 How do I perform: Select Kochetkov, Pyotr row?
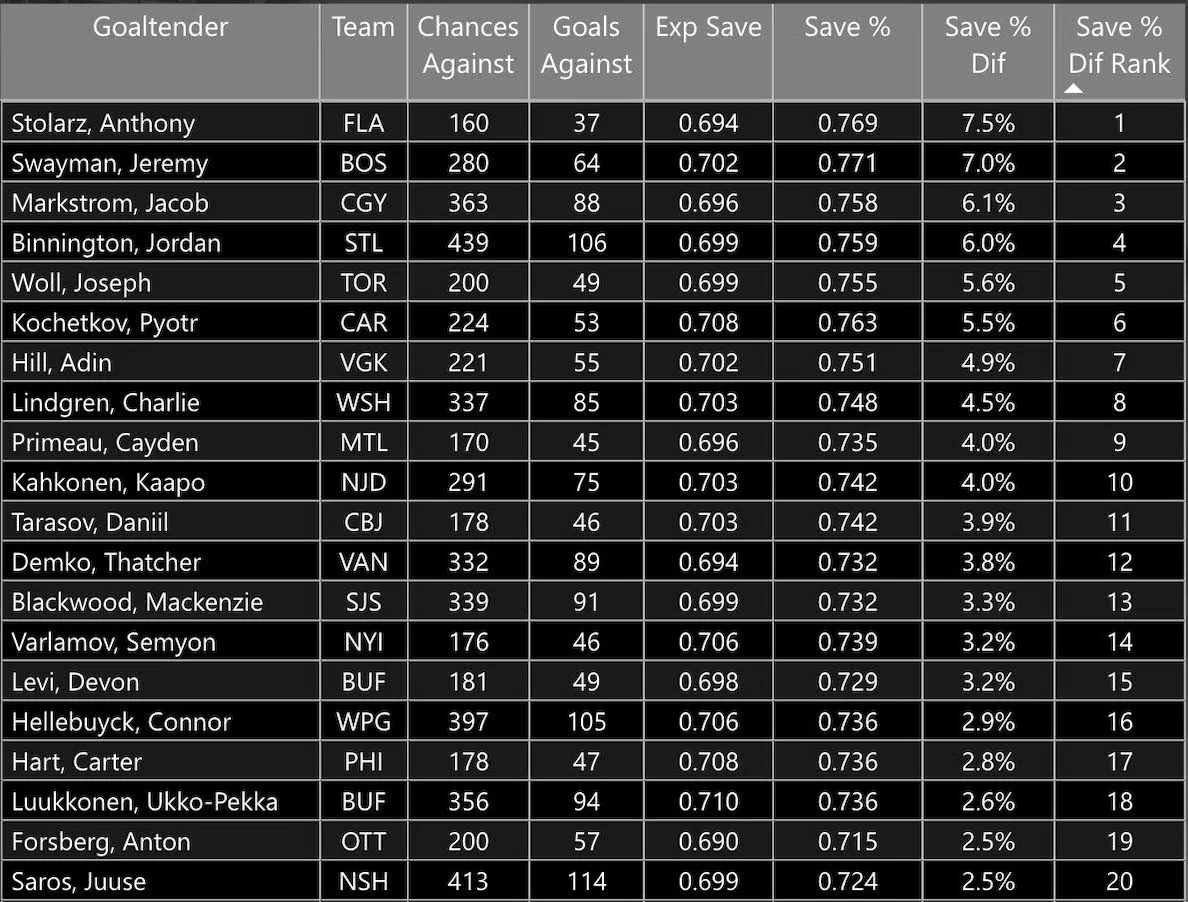[x=104, y=323]
